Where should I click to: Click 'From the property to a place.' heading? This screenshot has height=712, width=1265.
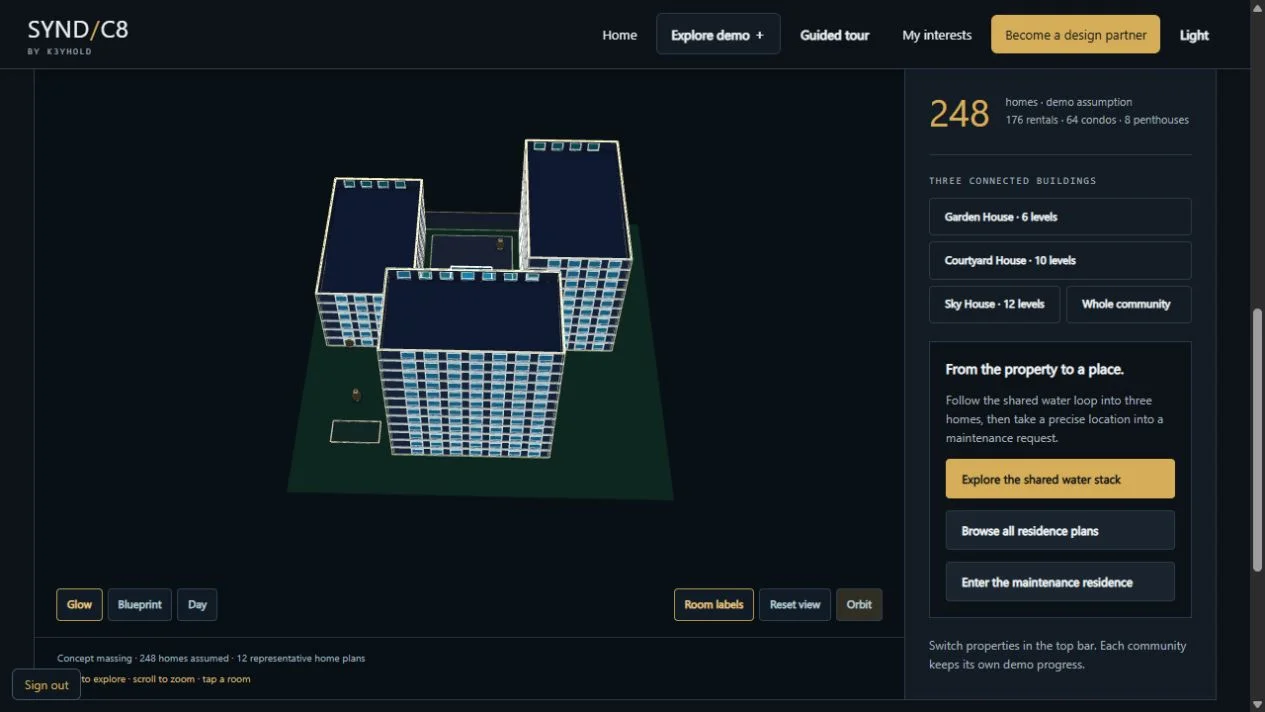click(1034, 369)
